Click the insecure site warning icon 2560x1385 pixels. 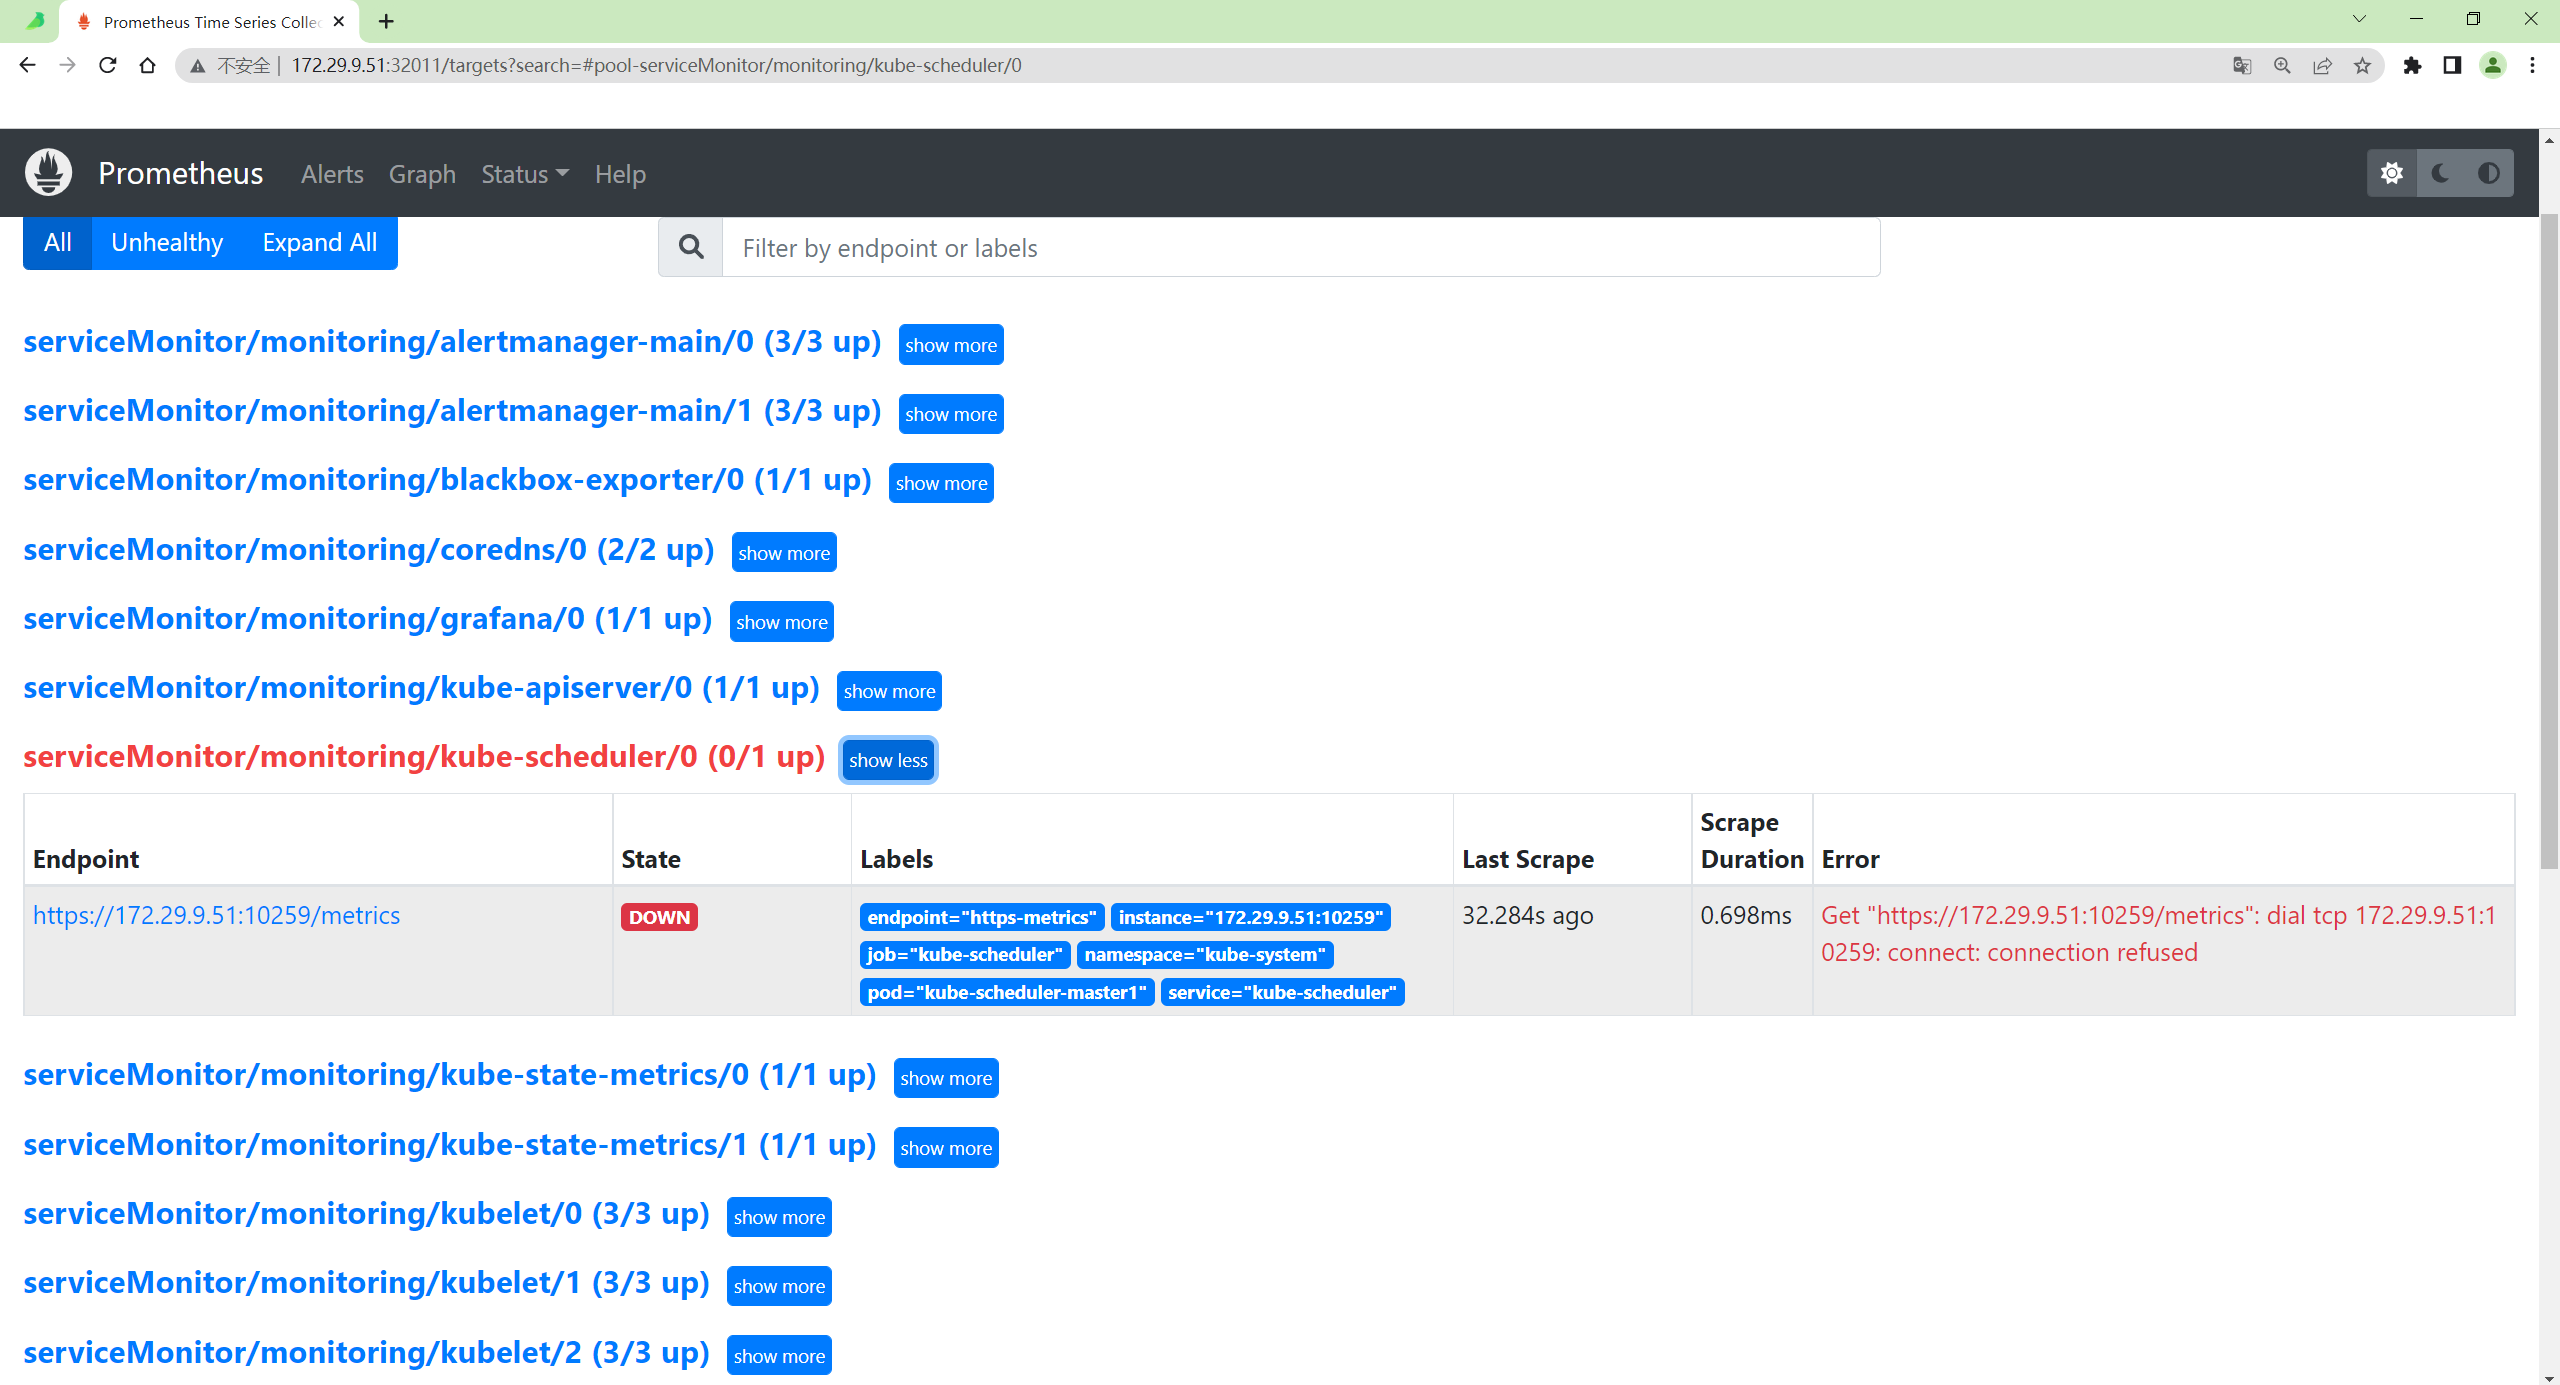click(x=198, y=66)
